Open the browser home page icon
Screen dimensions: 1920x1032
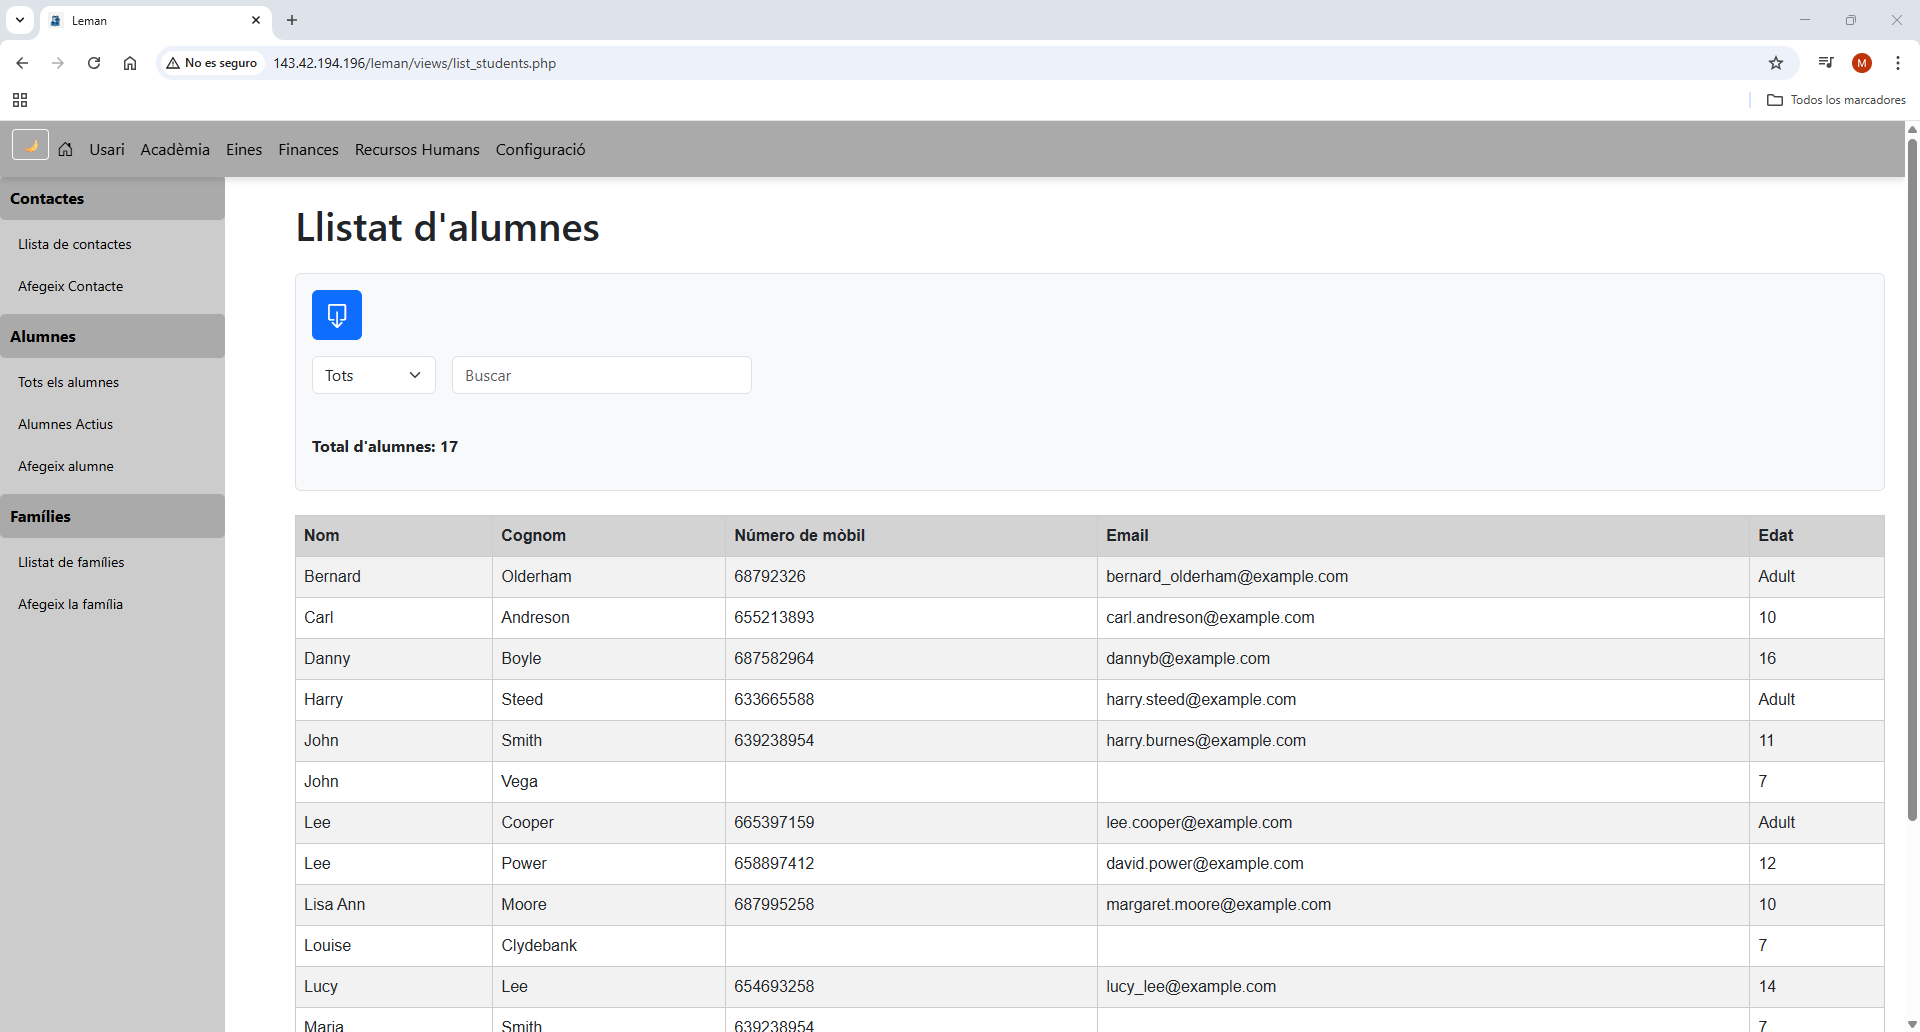click(x=130, y=63)
